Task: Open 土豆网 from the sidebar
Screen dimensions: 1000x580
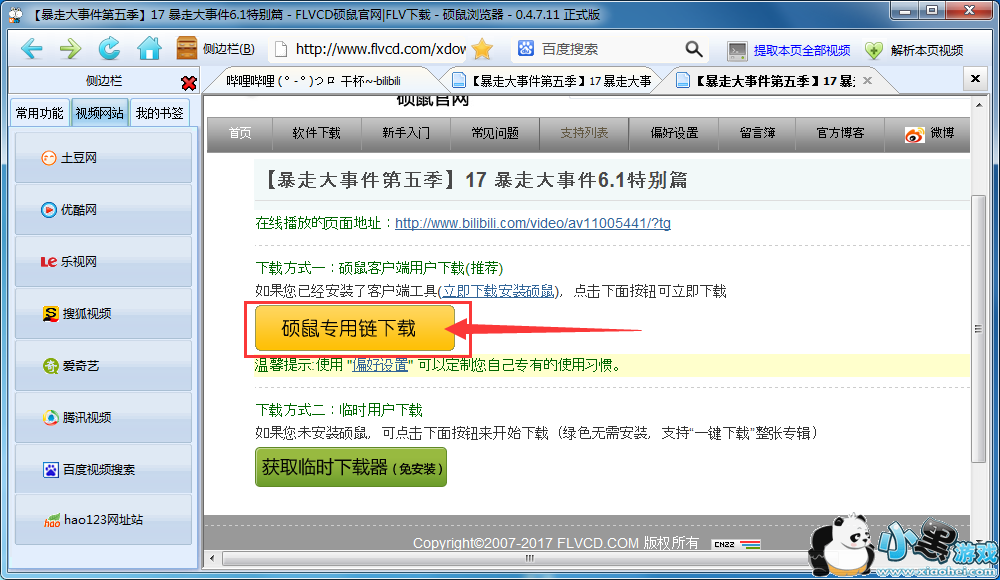Action: coord(103,158)
